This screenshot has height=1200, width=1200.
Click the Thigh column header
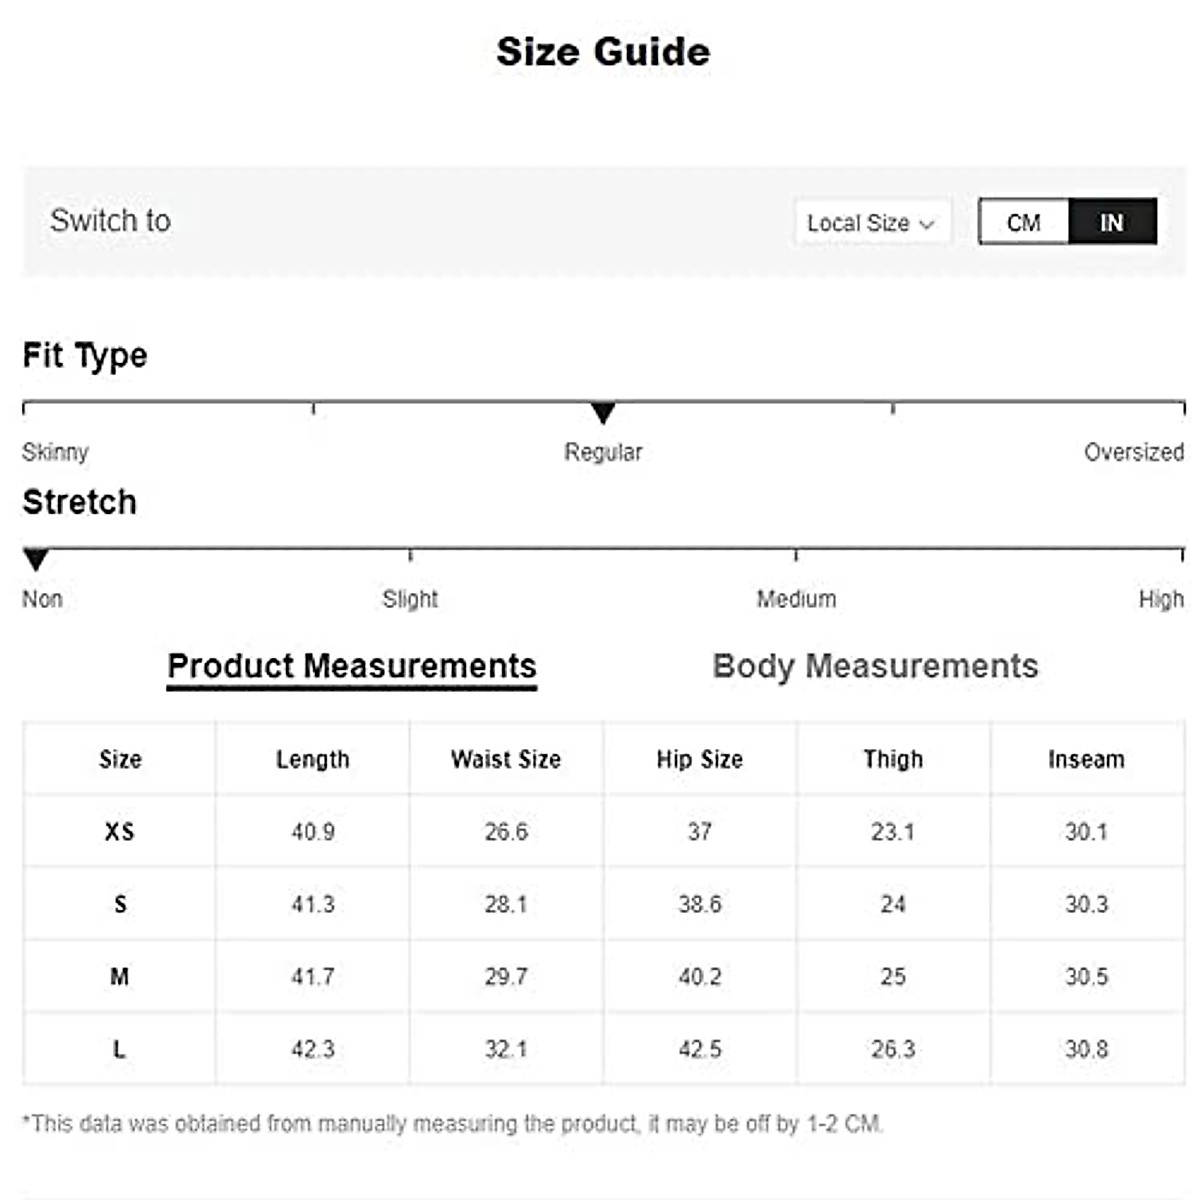click(893, 759)
